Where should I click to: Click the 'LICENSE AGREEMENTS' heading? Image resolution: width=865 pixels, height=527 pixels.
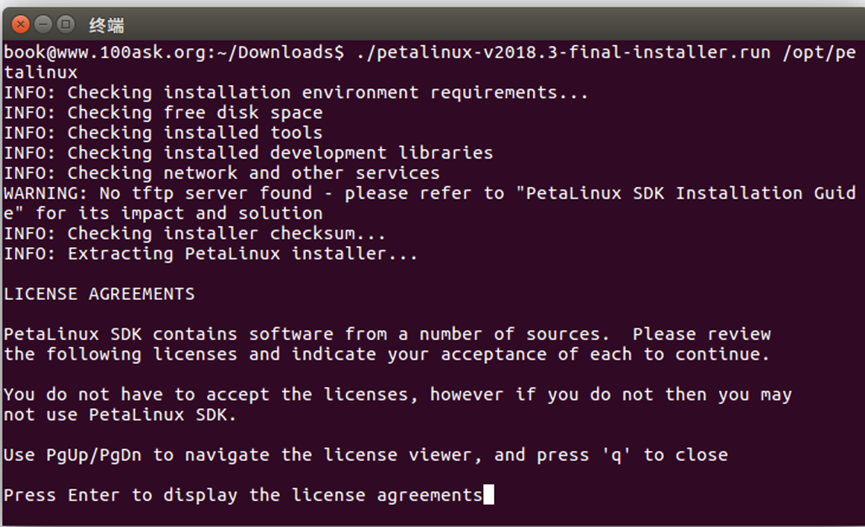click(x=99, y=294)
